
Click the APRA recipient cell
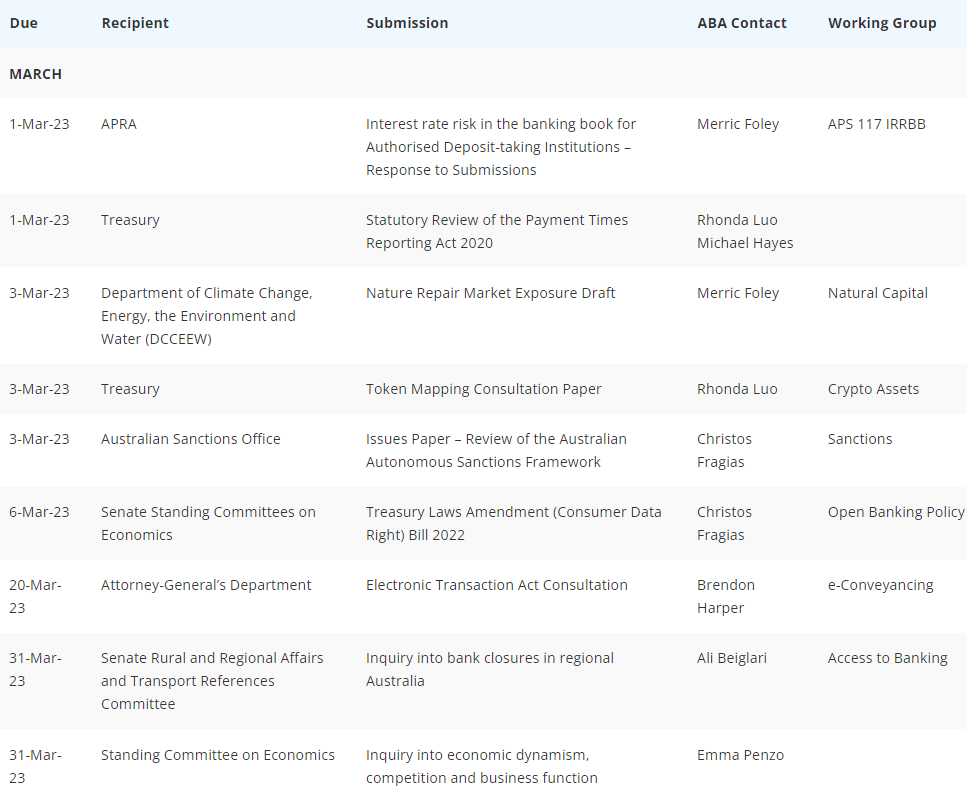(119, 124)
